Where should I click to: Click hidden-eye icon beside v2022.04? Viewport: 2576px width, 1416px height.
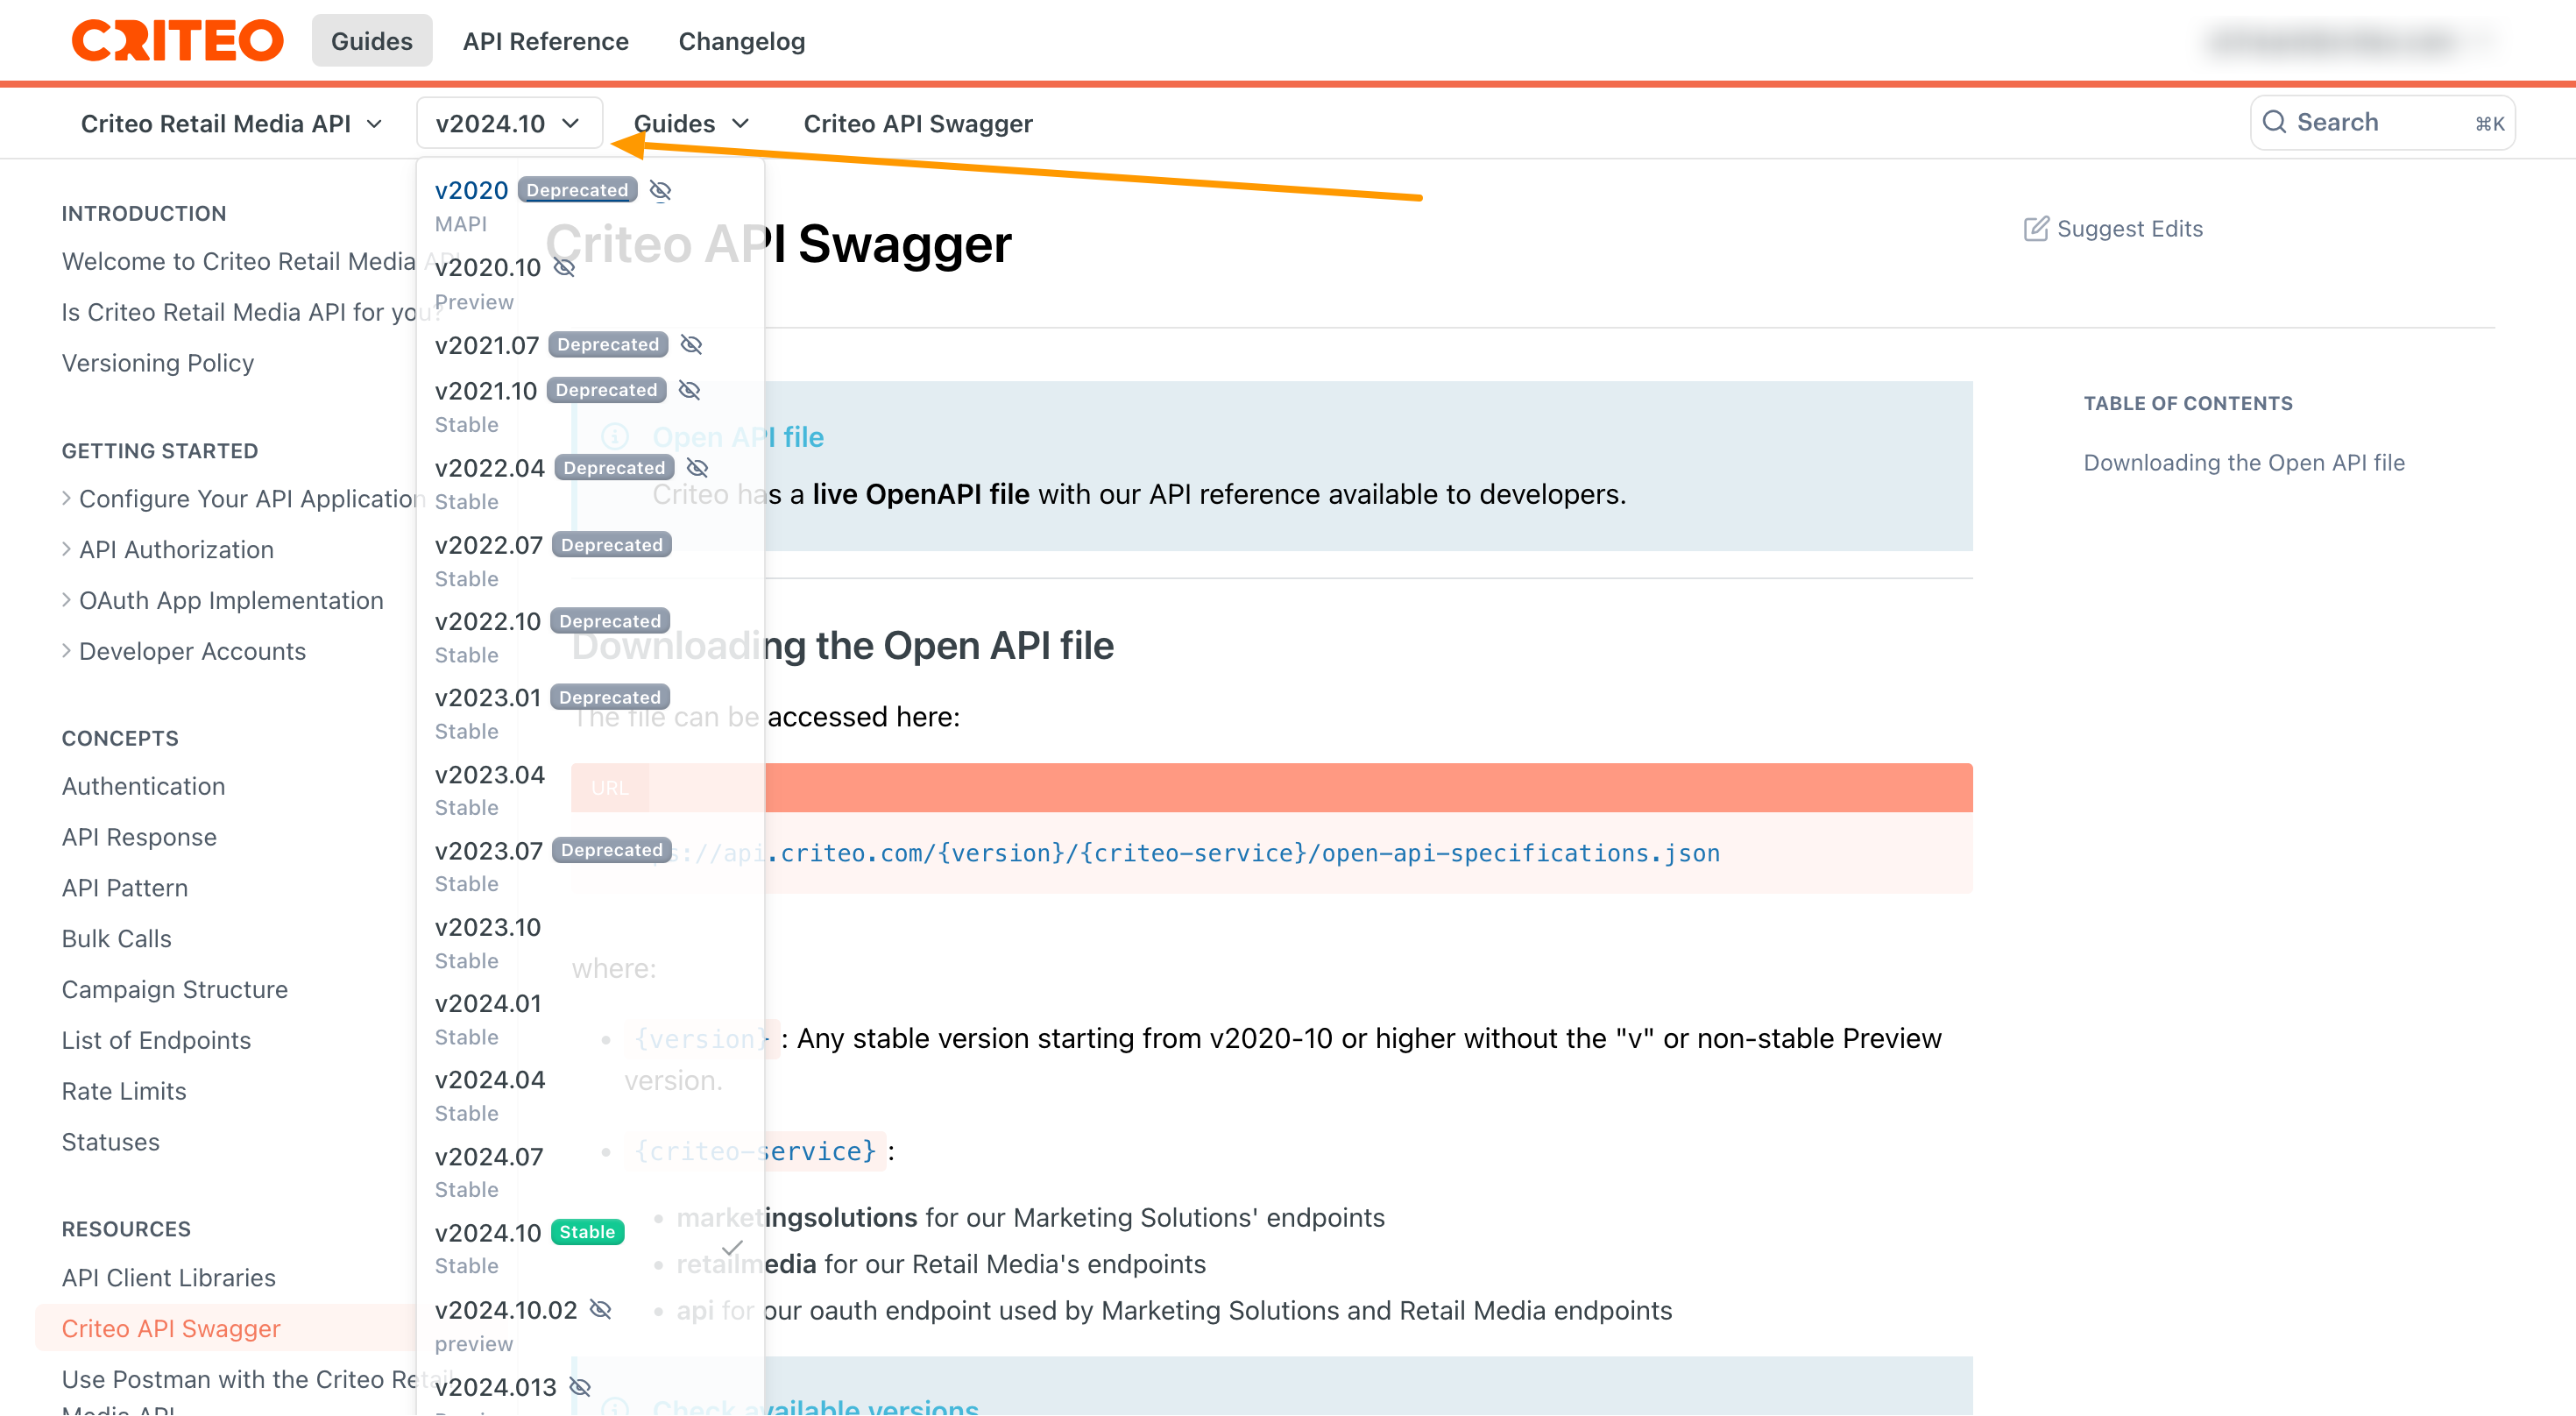[697, 468]
